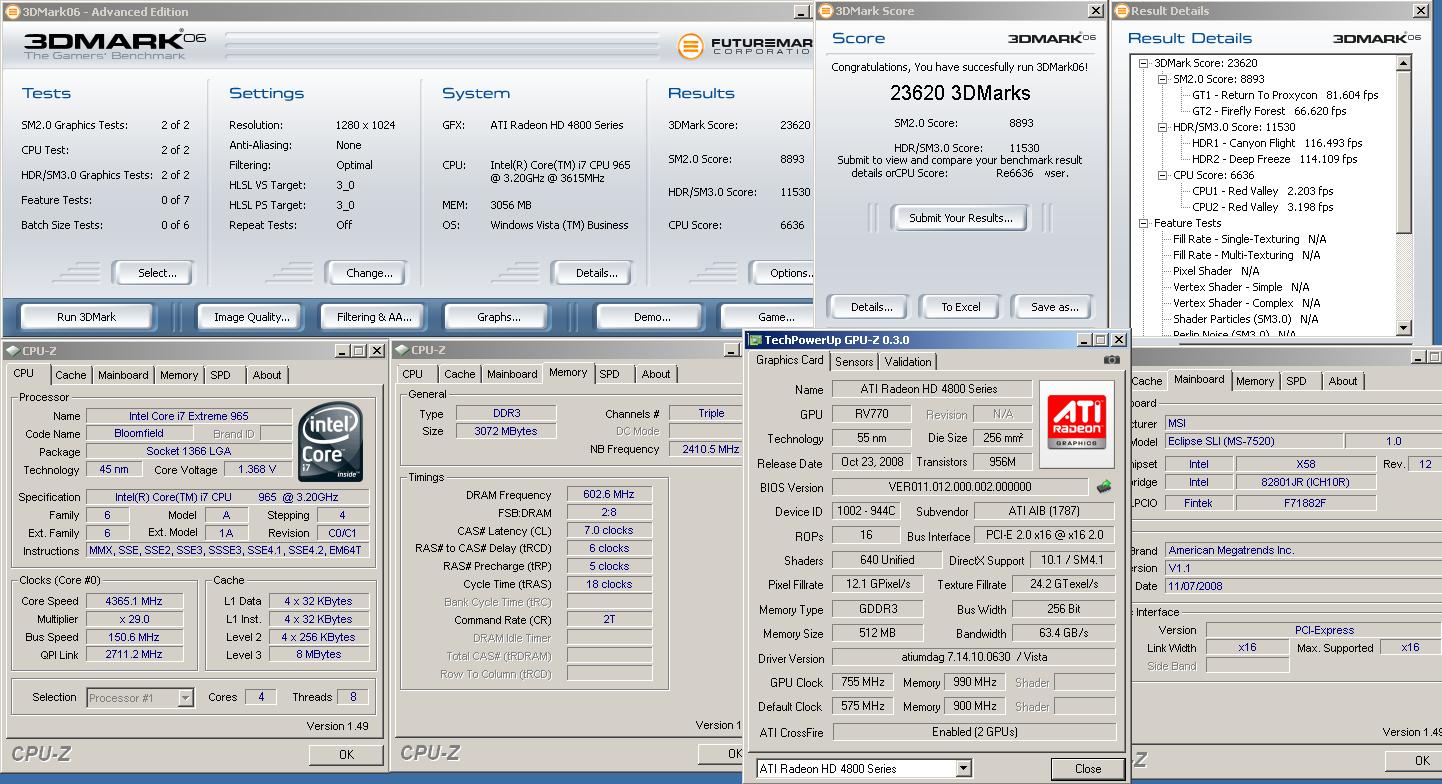This screenshot has width=1442, height=784.
Task: Select Pixel Shader N/A row
Action: (x=1216, y=271)
